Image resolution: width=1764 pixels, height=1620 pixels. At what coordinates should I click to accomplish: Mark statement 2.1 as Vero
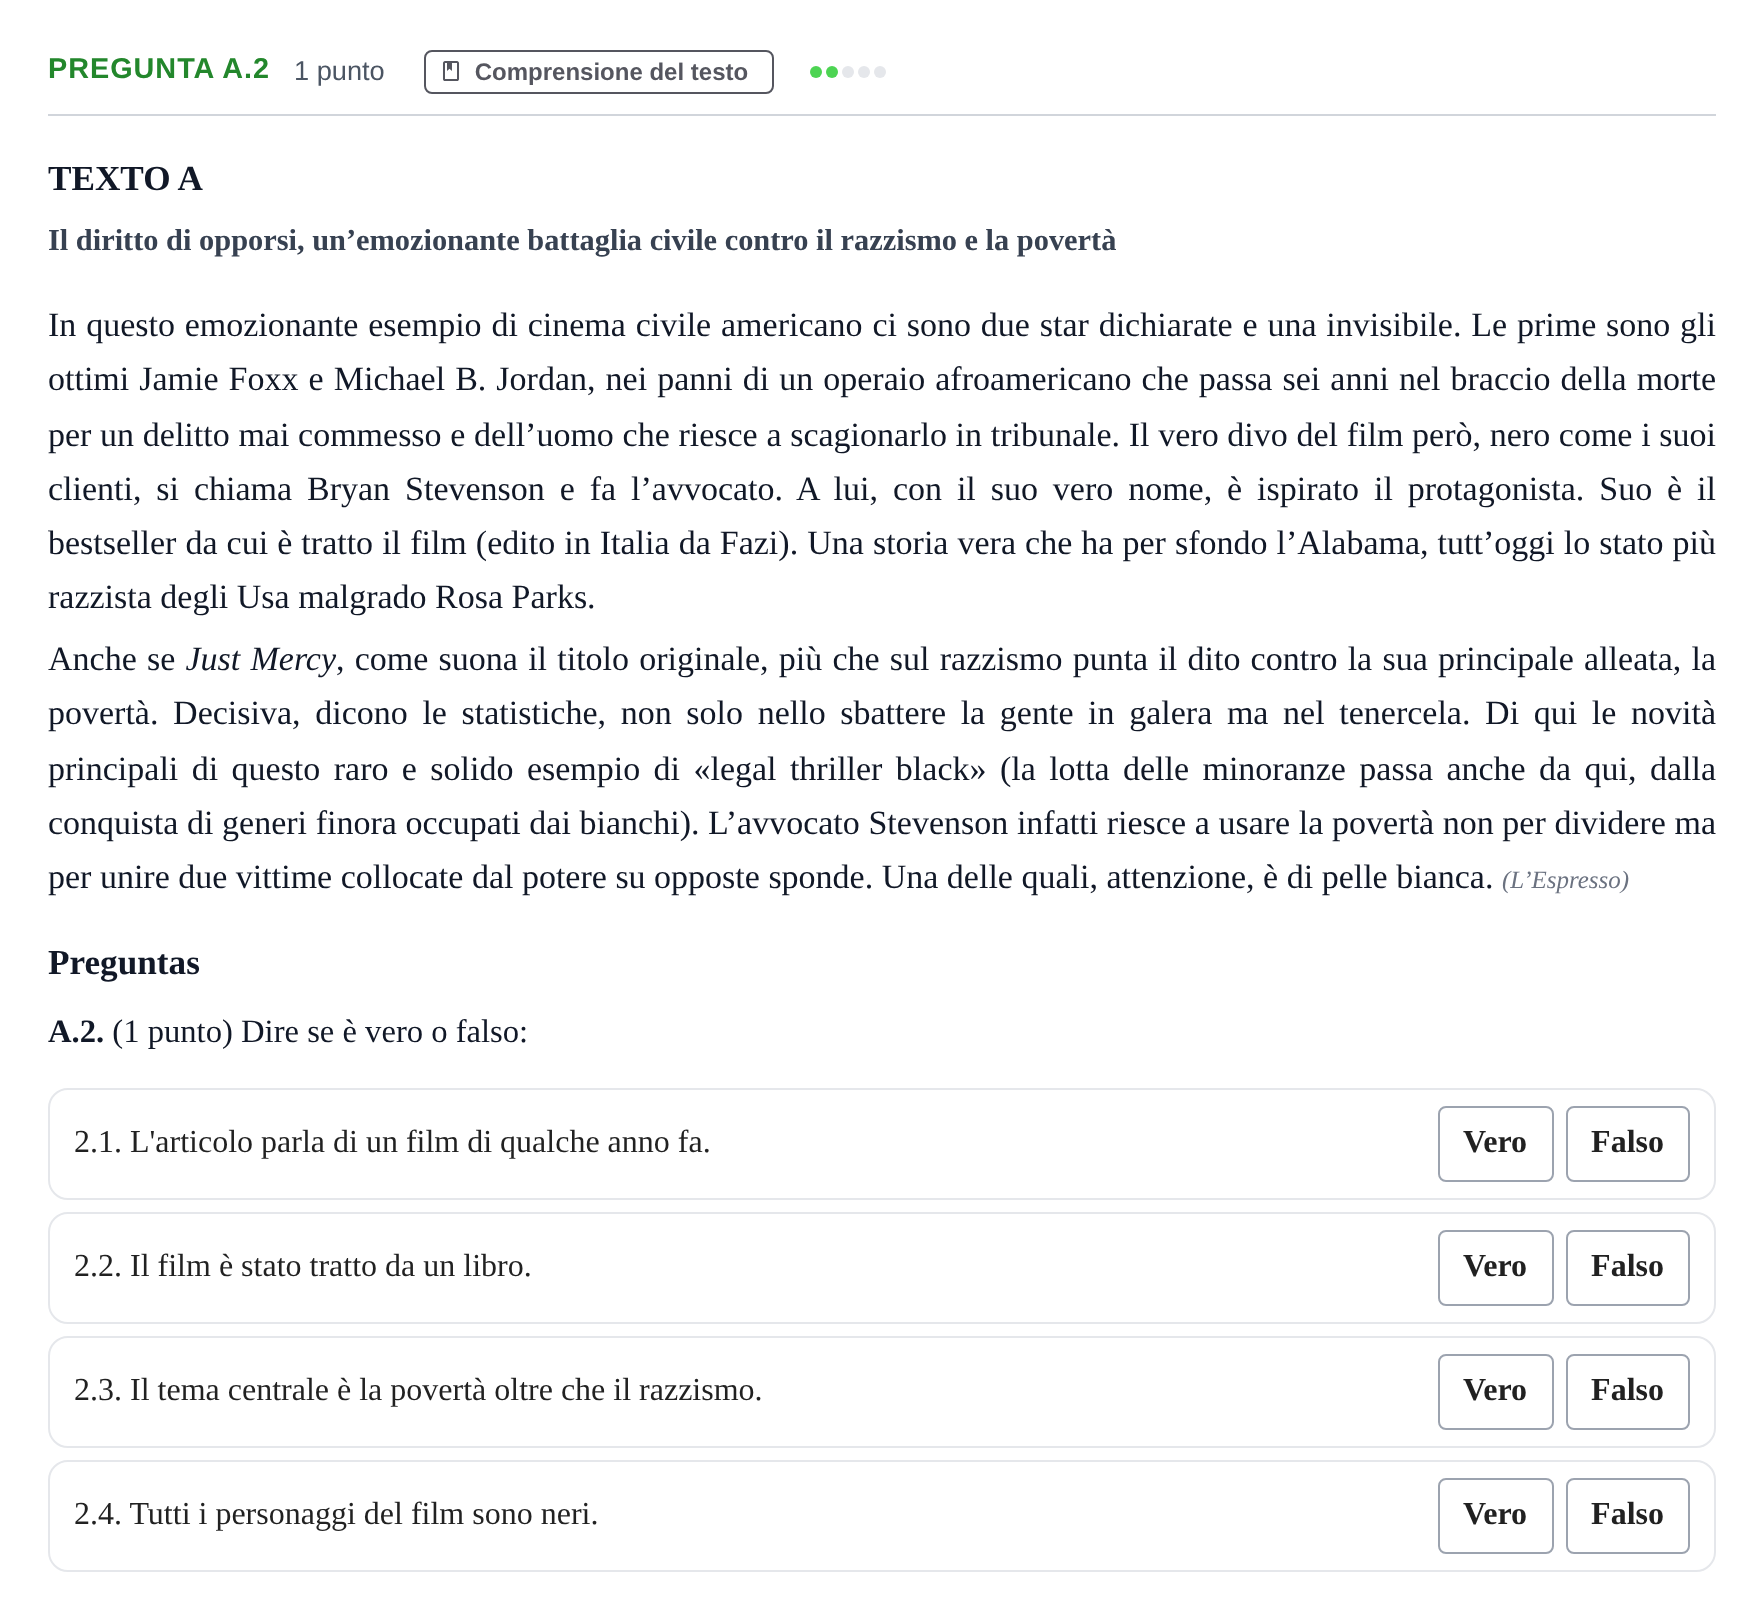coord(1495,1143)
